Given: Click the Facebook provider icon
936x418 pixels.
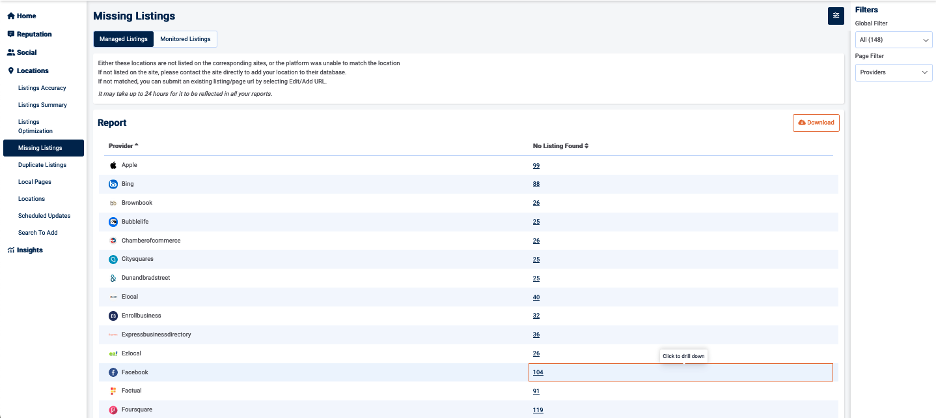Looking at the screenshot, I should click(x=113, y=372).
